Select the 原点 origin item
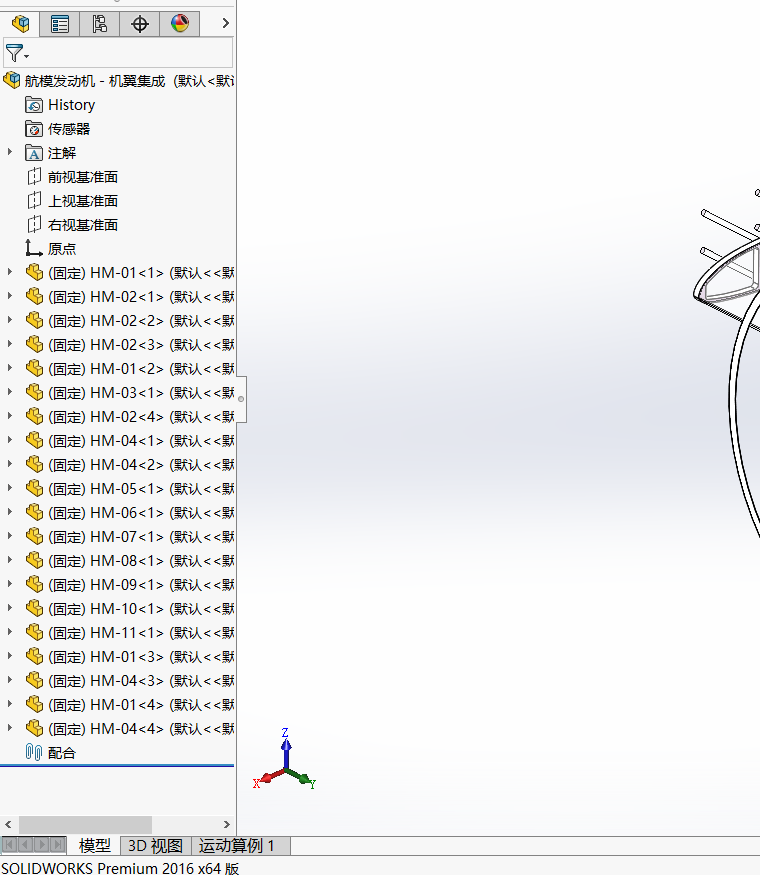The height and width of the screenshot is (875, 760). tap(61, 249)
